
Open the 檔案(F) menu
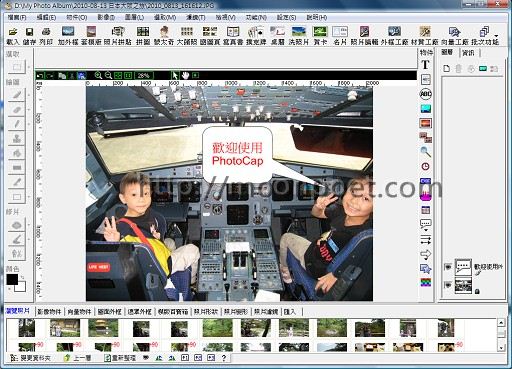(17, 17)
